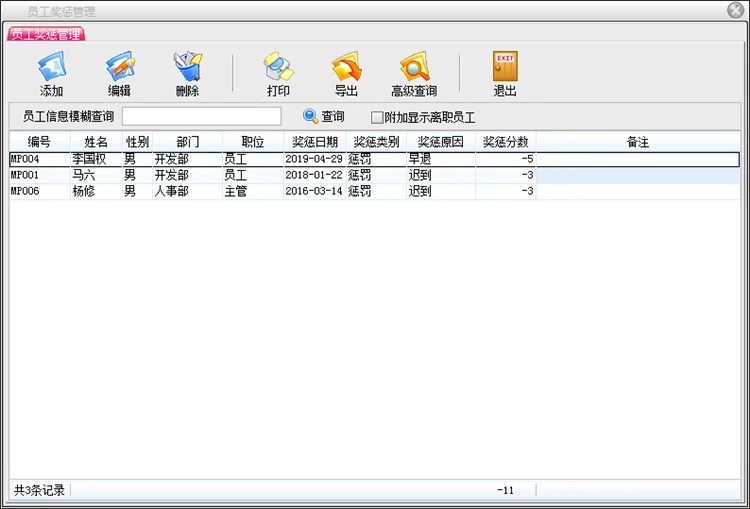Click the 早退 reason cell
Screen dimensions: 750x509
441,159
